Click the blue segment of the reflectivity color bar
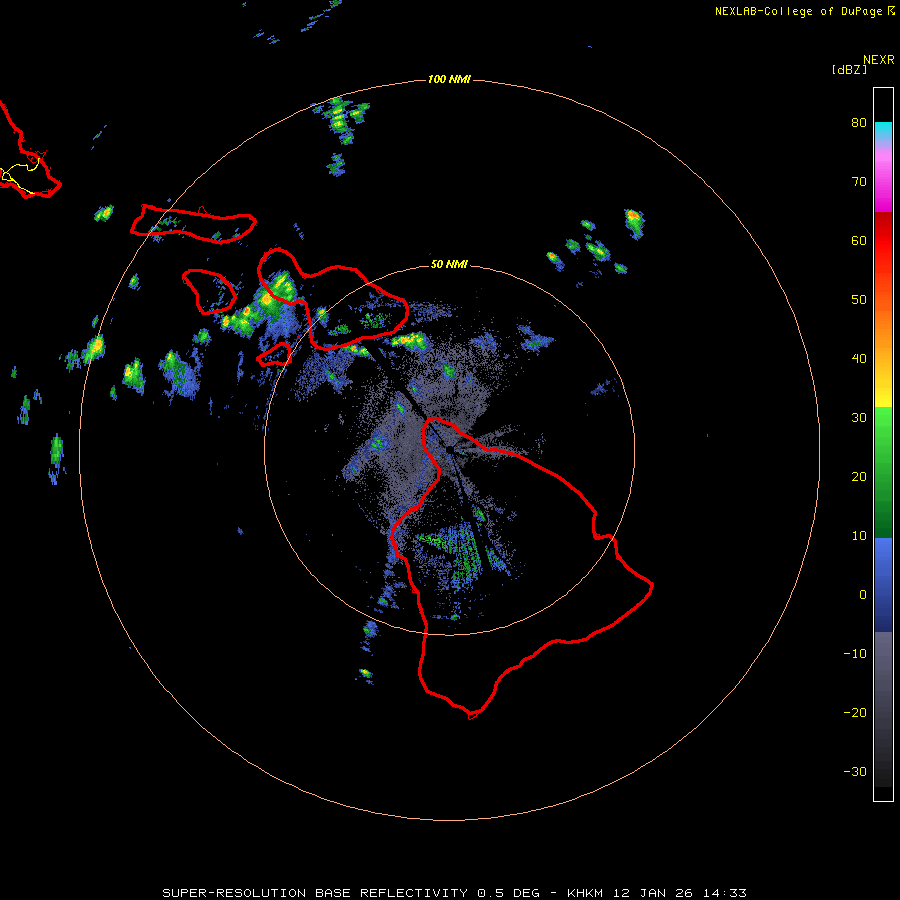 pos(883,583)
